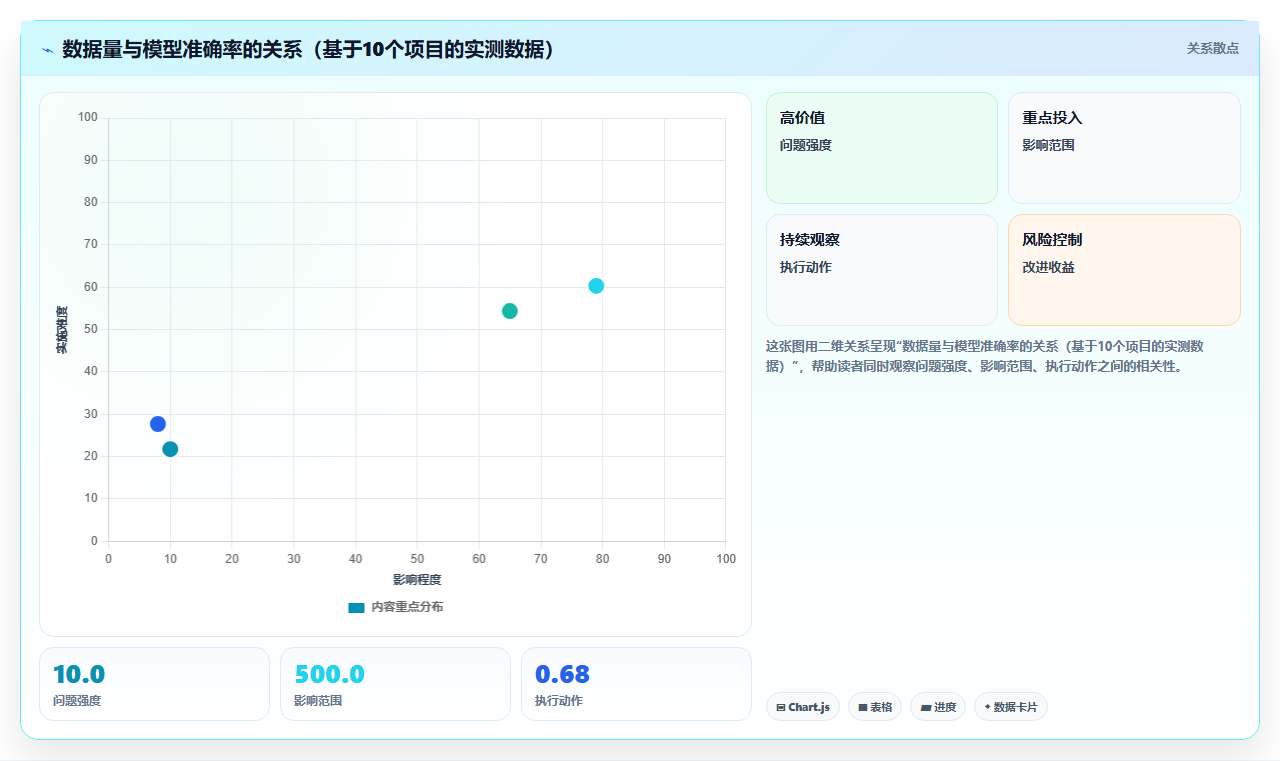
Task: Open the 重点投入 quadrant card
Action: (1124, 148)
